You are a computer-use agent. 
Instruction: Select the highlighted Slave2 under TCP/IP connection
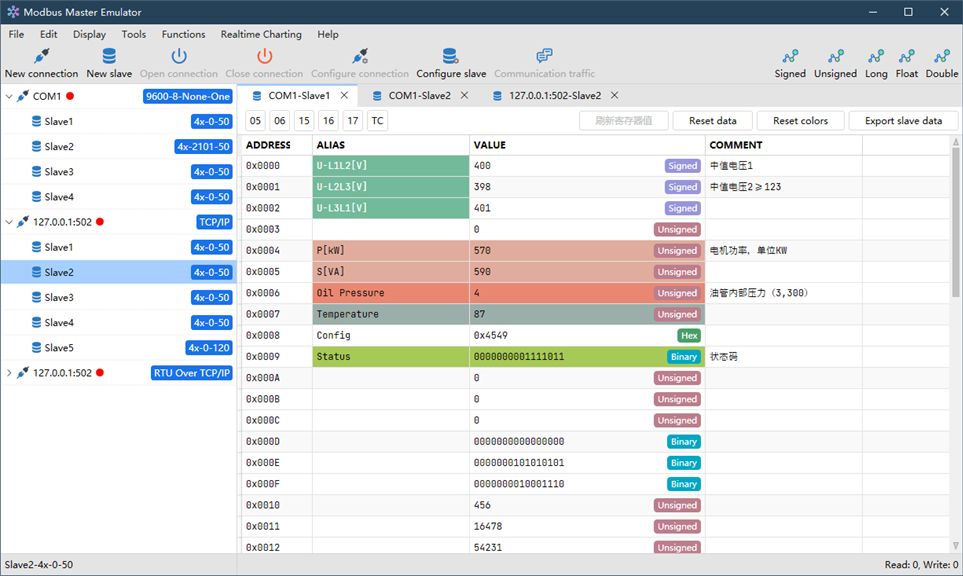tap(119, 272)
